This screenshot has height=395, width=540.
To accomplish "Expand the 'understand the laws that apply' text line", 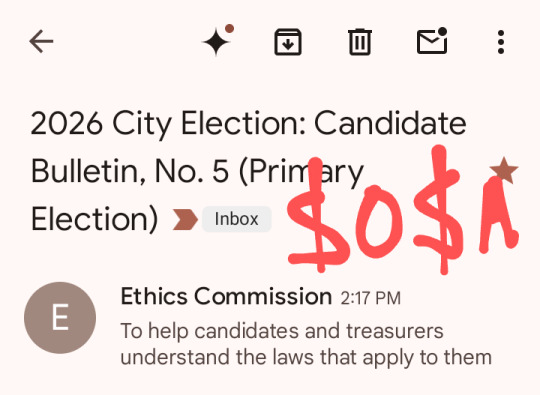I will (x=306, y=357).
